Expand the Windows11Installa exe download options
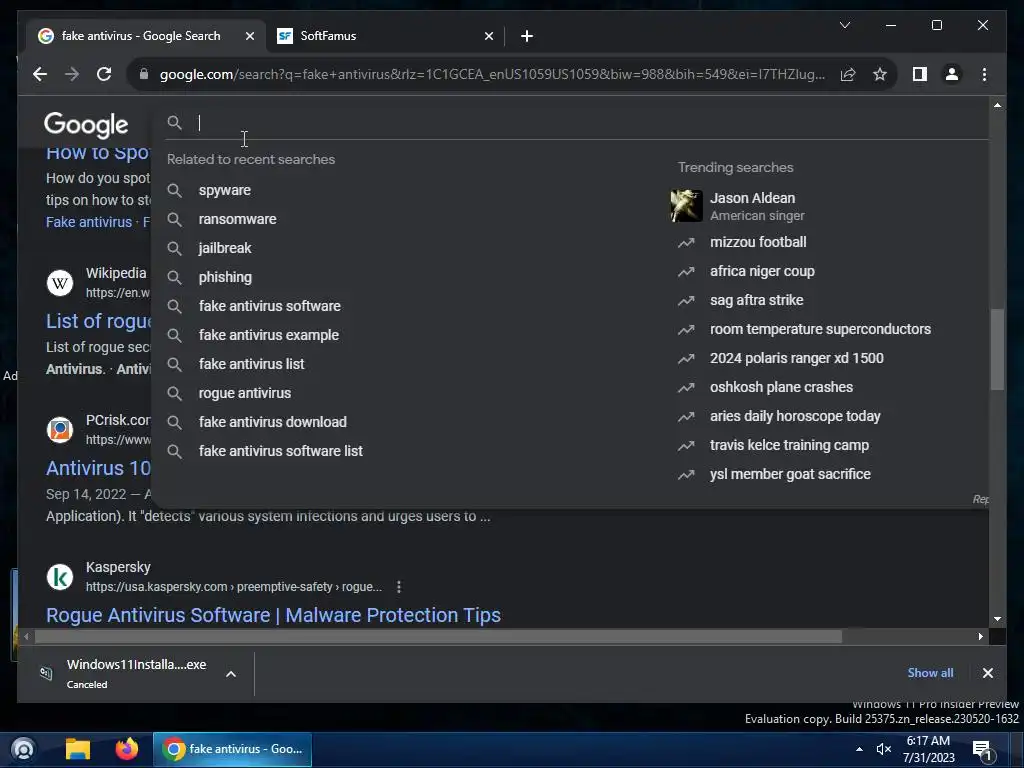The height and width of the screenshot is (768, 1024). (231, 674)
